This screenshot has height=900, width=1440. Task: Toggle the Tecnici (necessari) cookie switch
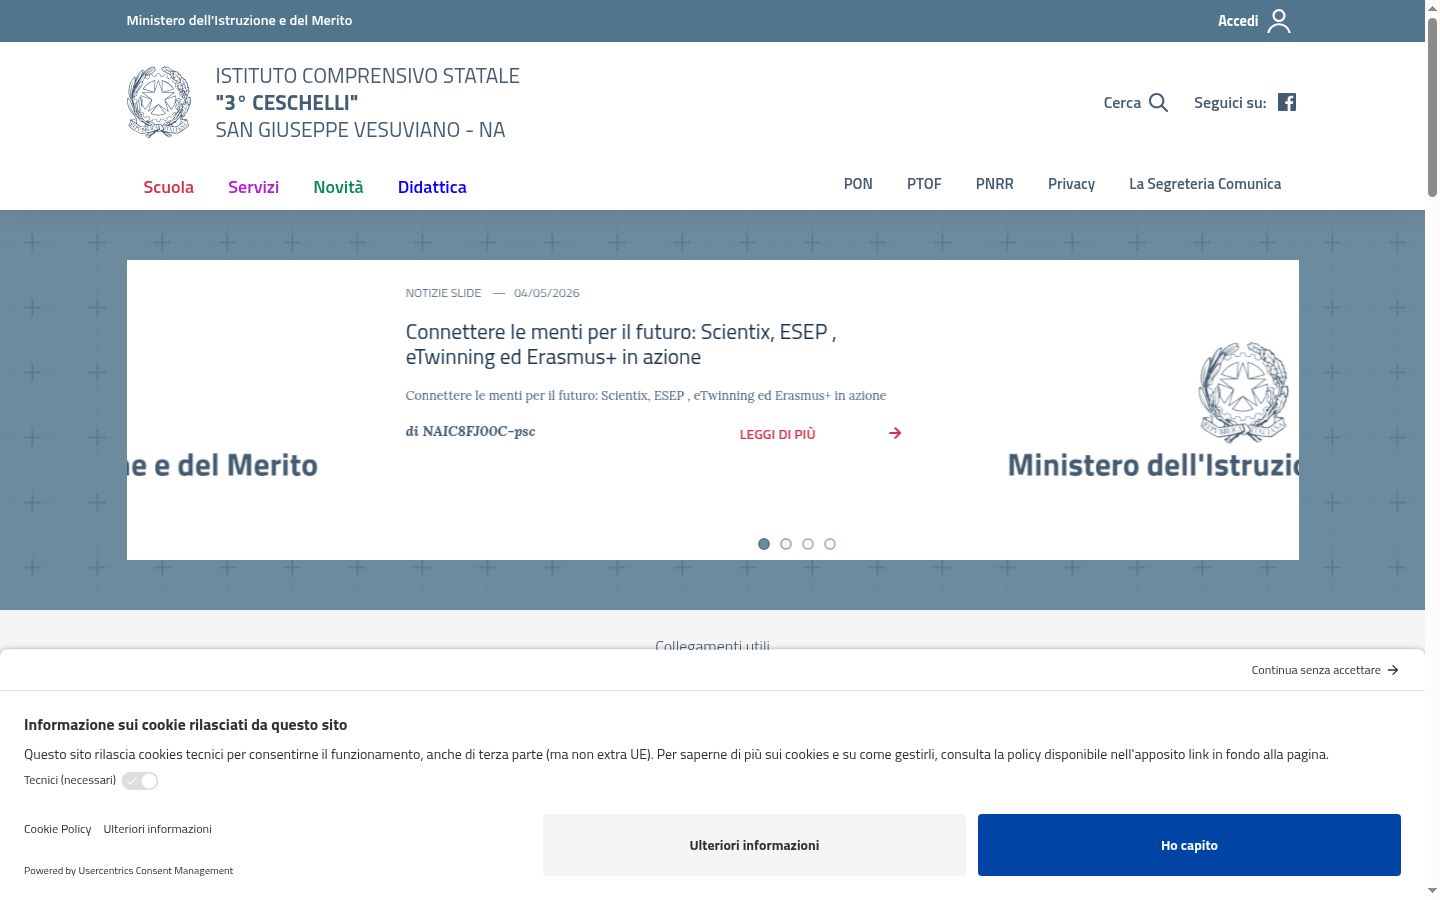click(x=140, y=781)
